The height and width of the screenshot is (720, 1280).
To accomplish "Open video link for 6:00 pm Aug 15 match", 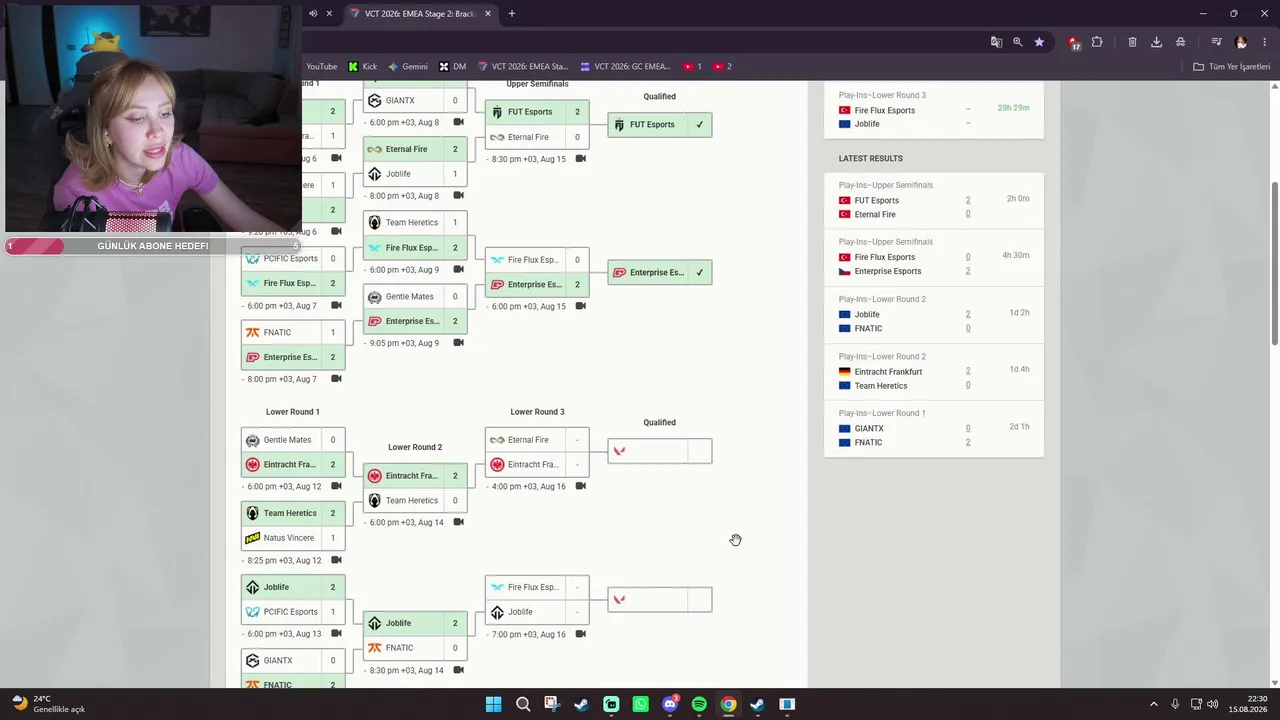I will click(x=581, y=306).
